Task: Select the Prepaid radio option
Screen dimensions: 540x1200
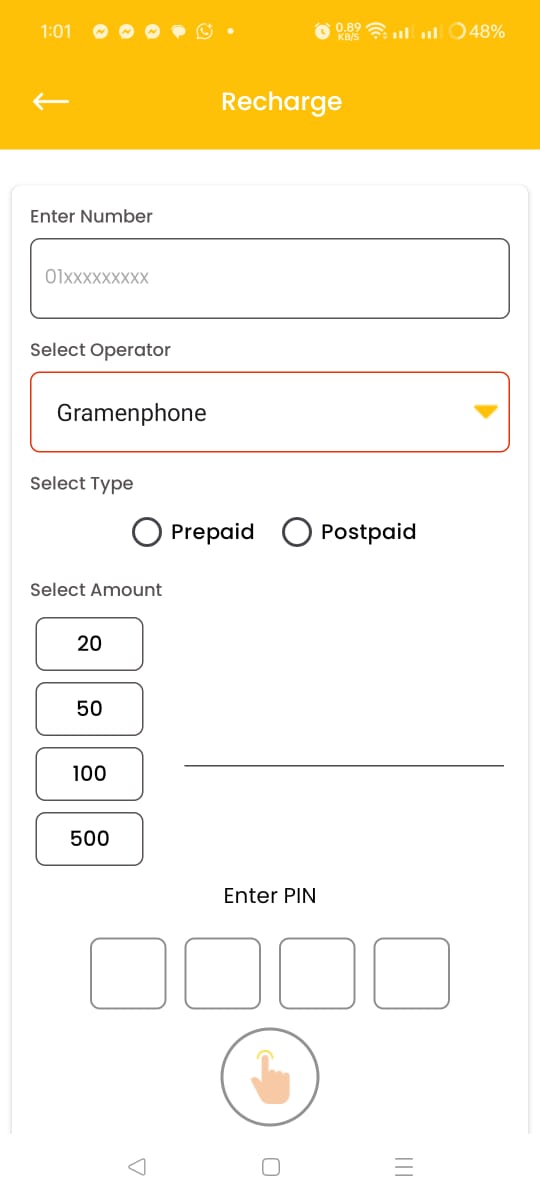Action: tap(193, 532)
